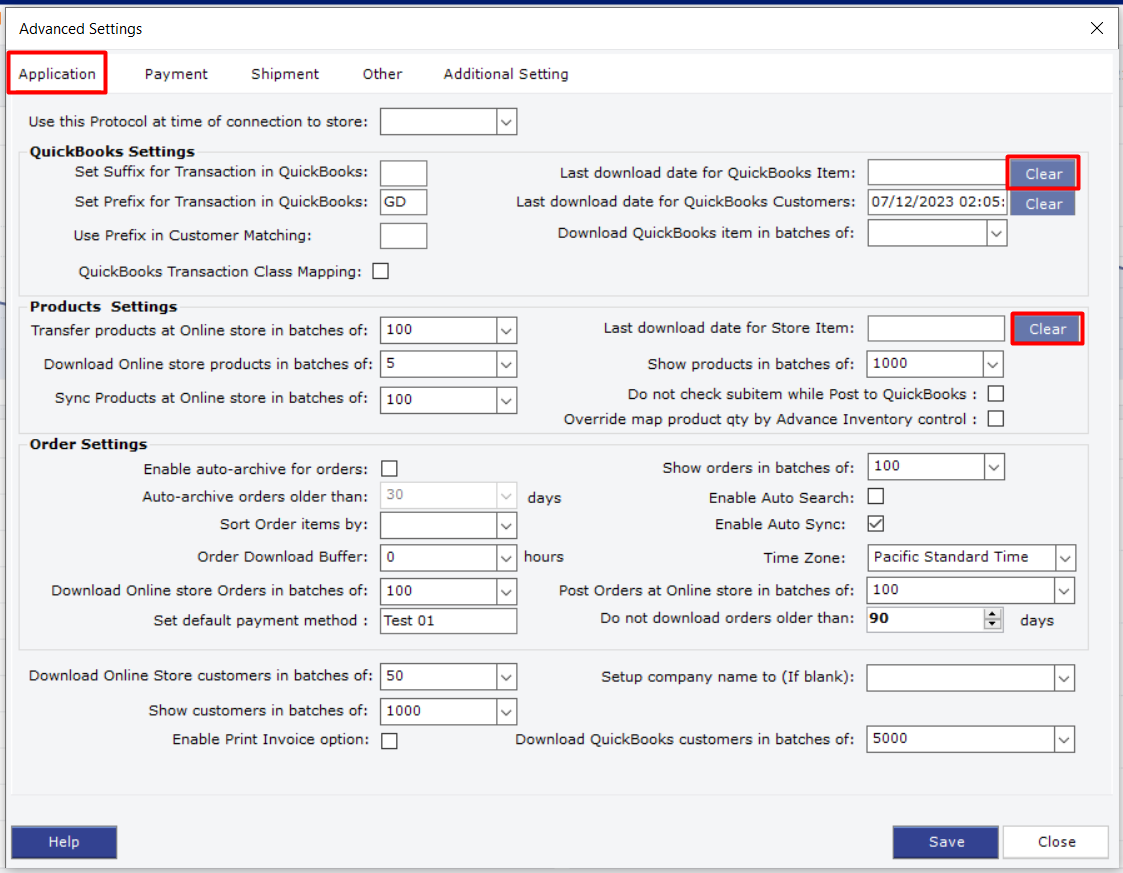Click the Save button
Viewport: 1123px width, 873px height.
pos(945,842)
